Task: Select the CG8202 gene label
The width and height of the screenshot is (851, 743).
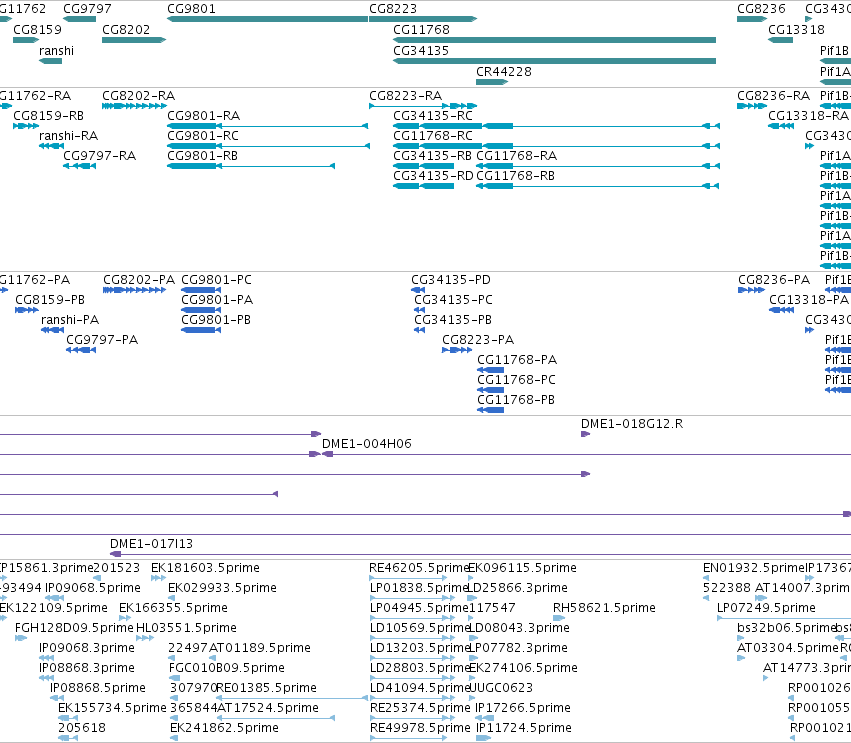Action: tap(126, 29)
